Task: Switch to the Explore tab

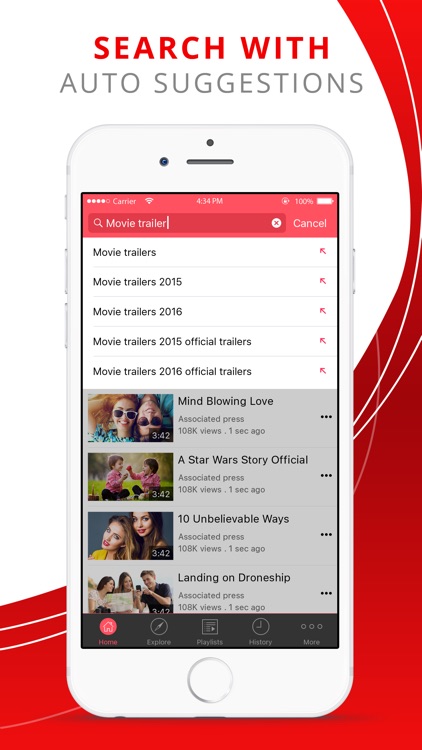Action: tap(159, 631)
